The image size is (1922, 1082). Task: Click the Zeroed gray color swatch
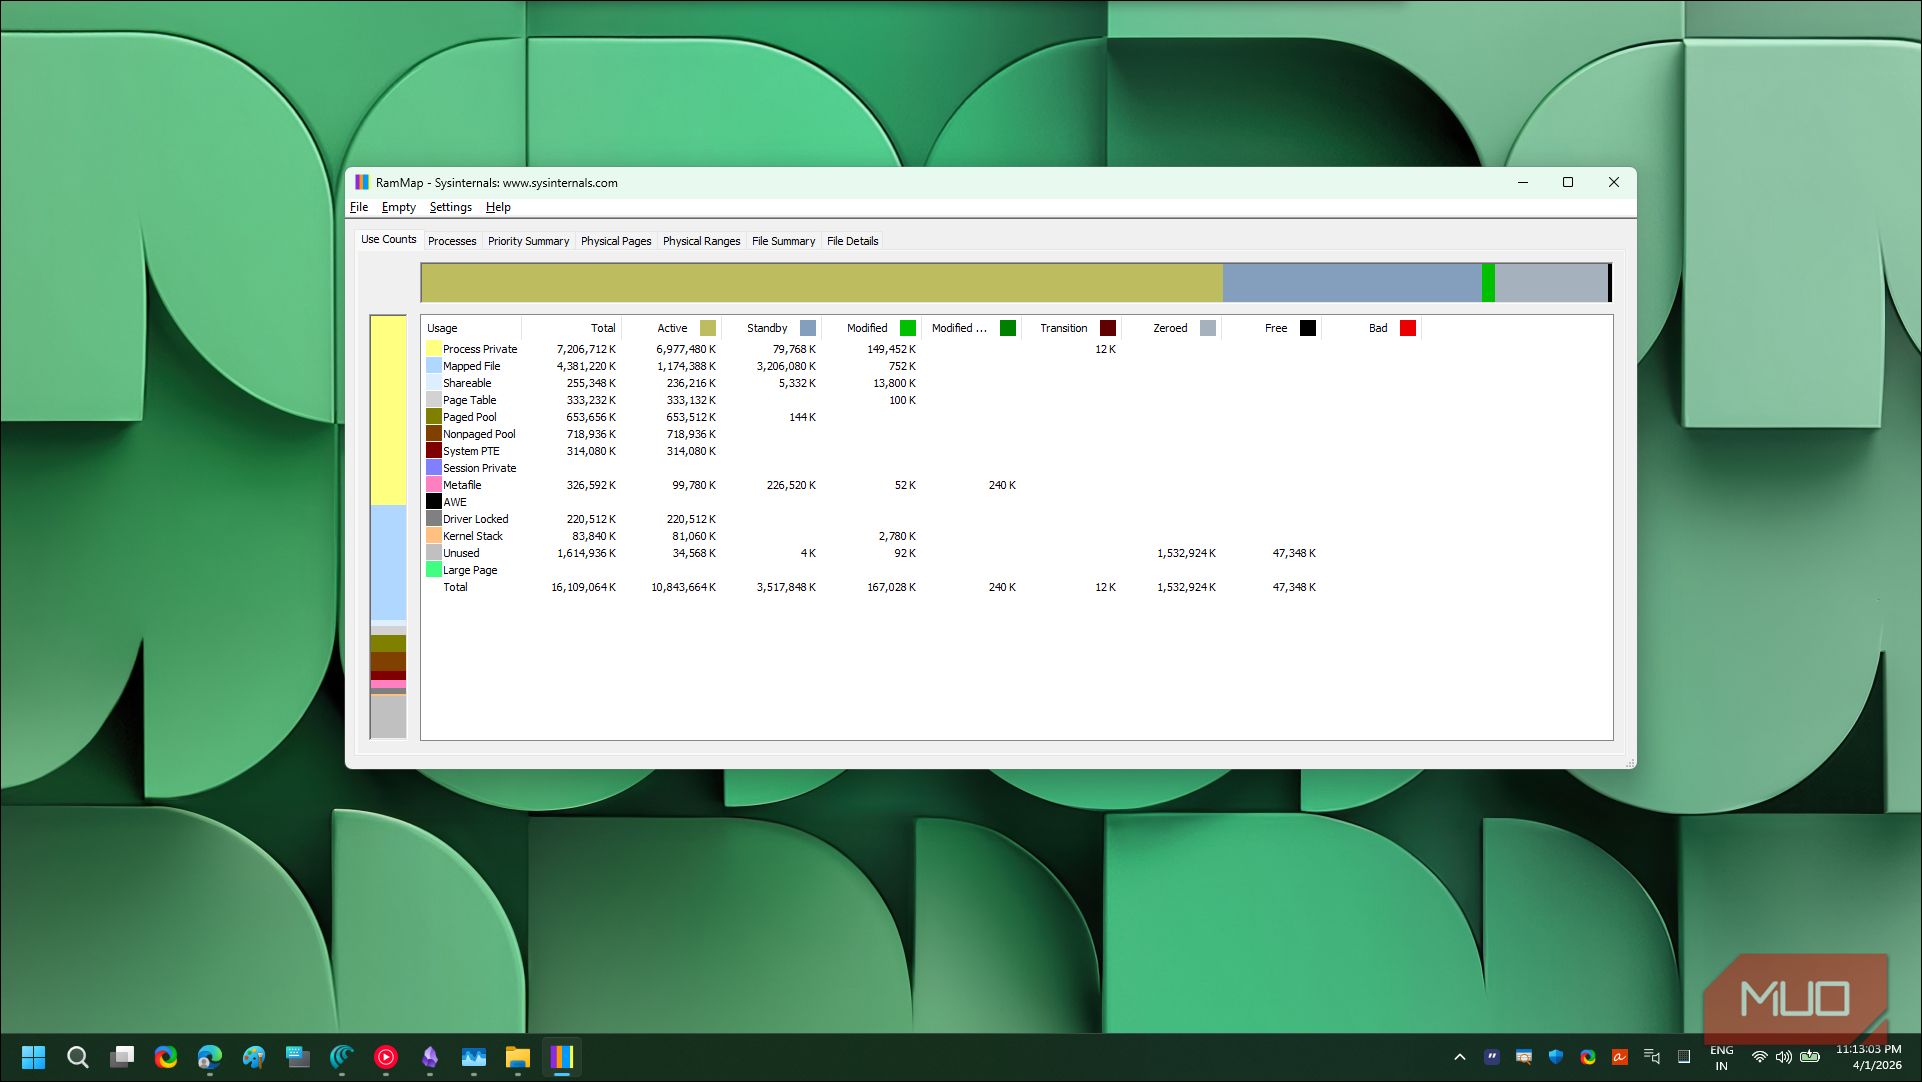[x=1208, y=328]
